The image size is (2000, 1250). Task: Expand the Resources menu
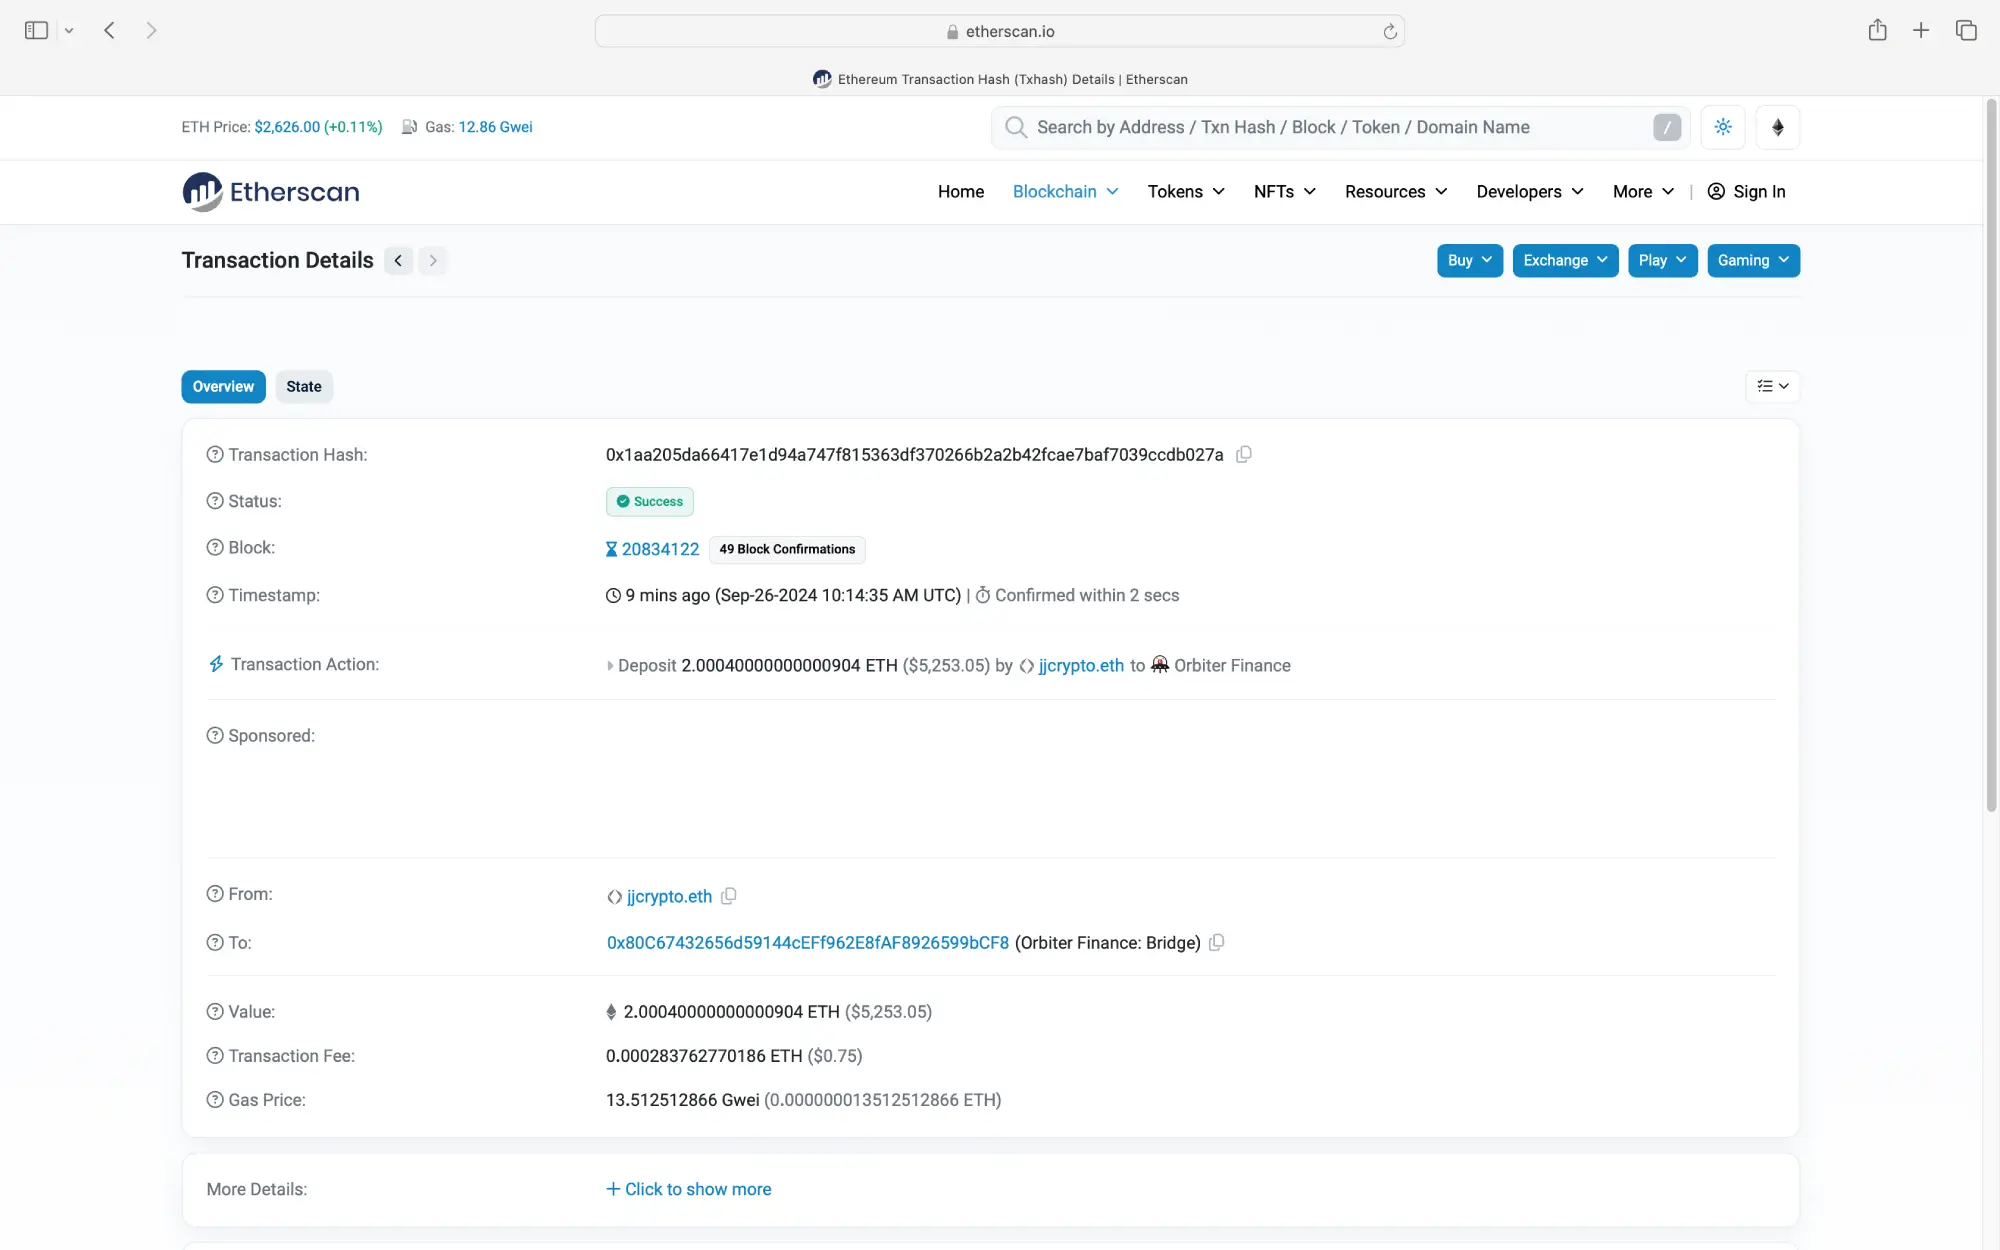[x=1396, y=191]
